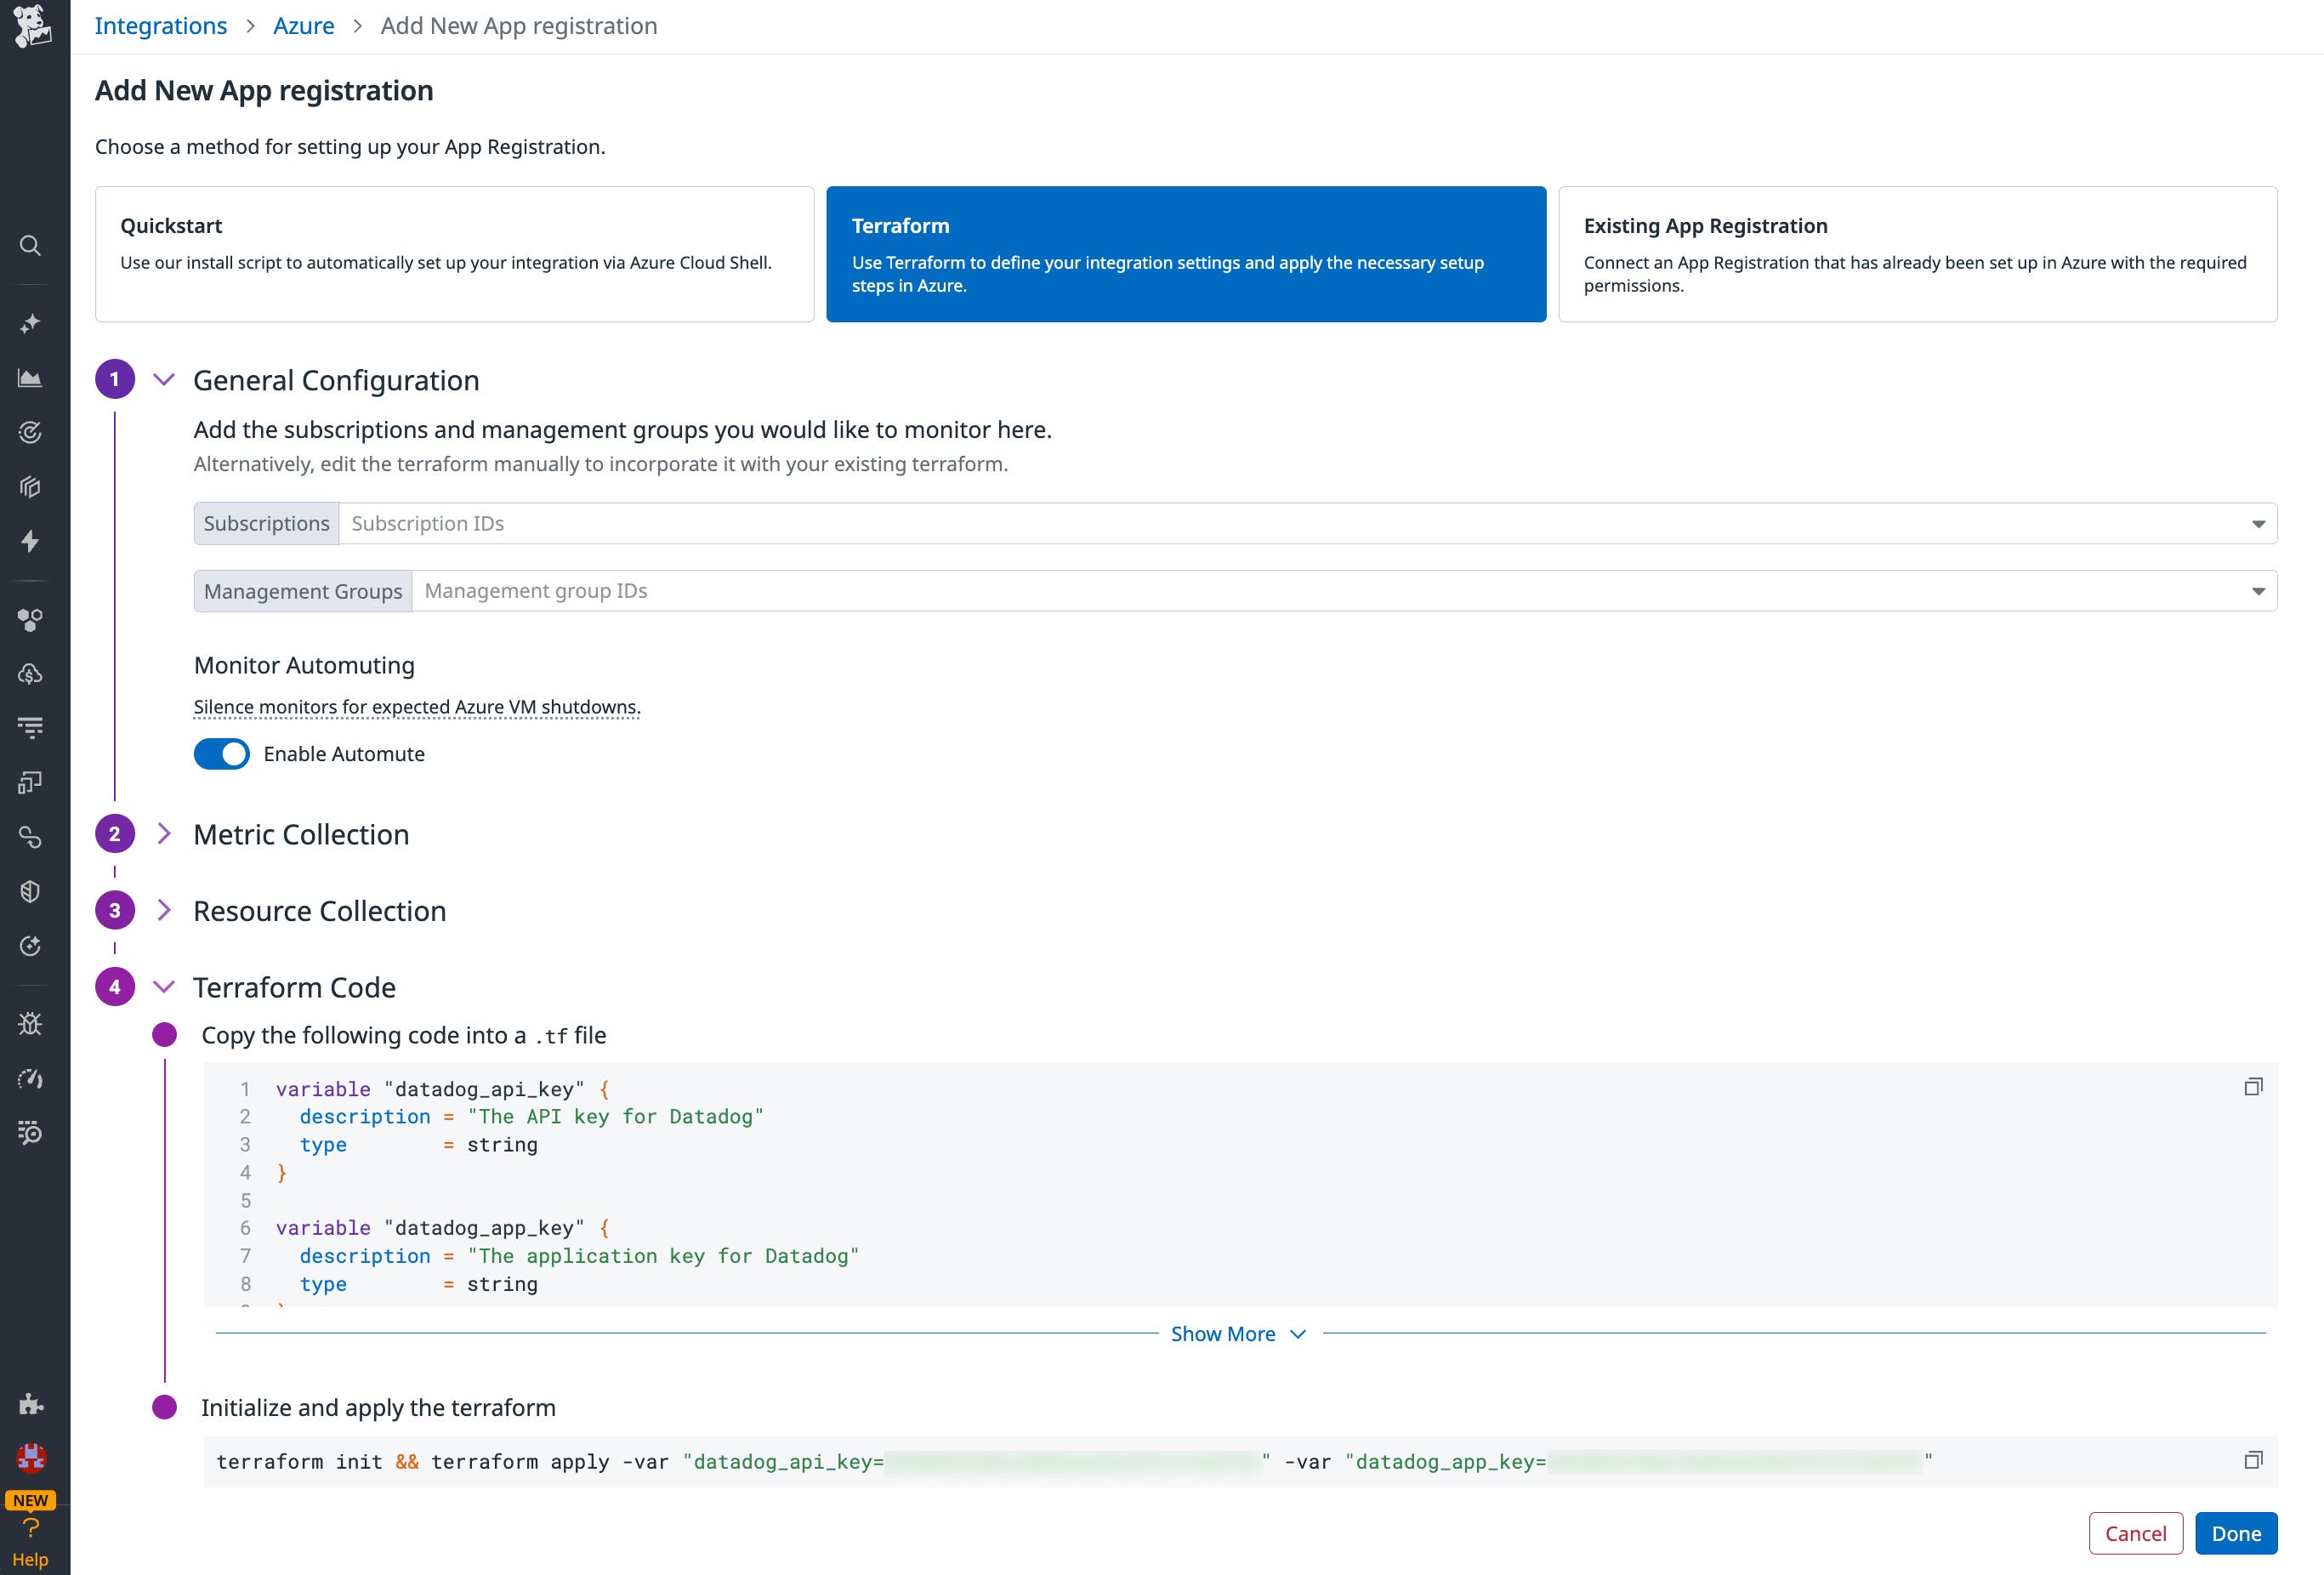2324x1575 pixels.
Task: Copy the terraform init command using its copy icon
Action: click(x=2255, y=1459)
